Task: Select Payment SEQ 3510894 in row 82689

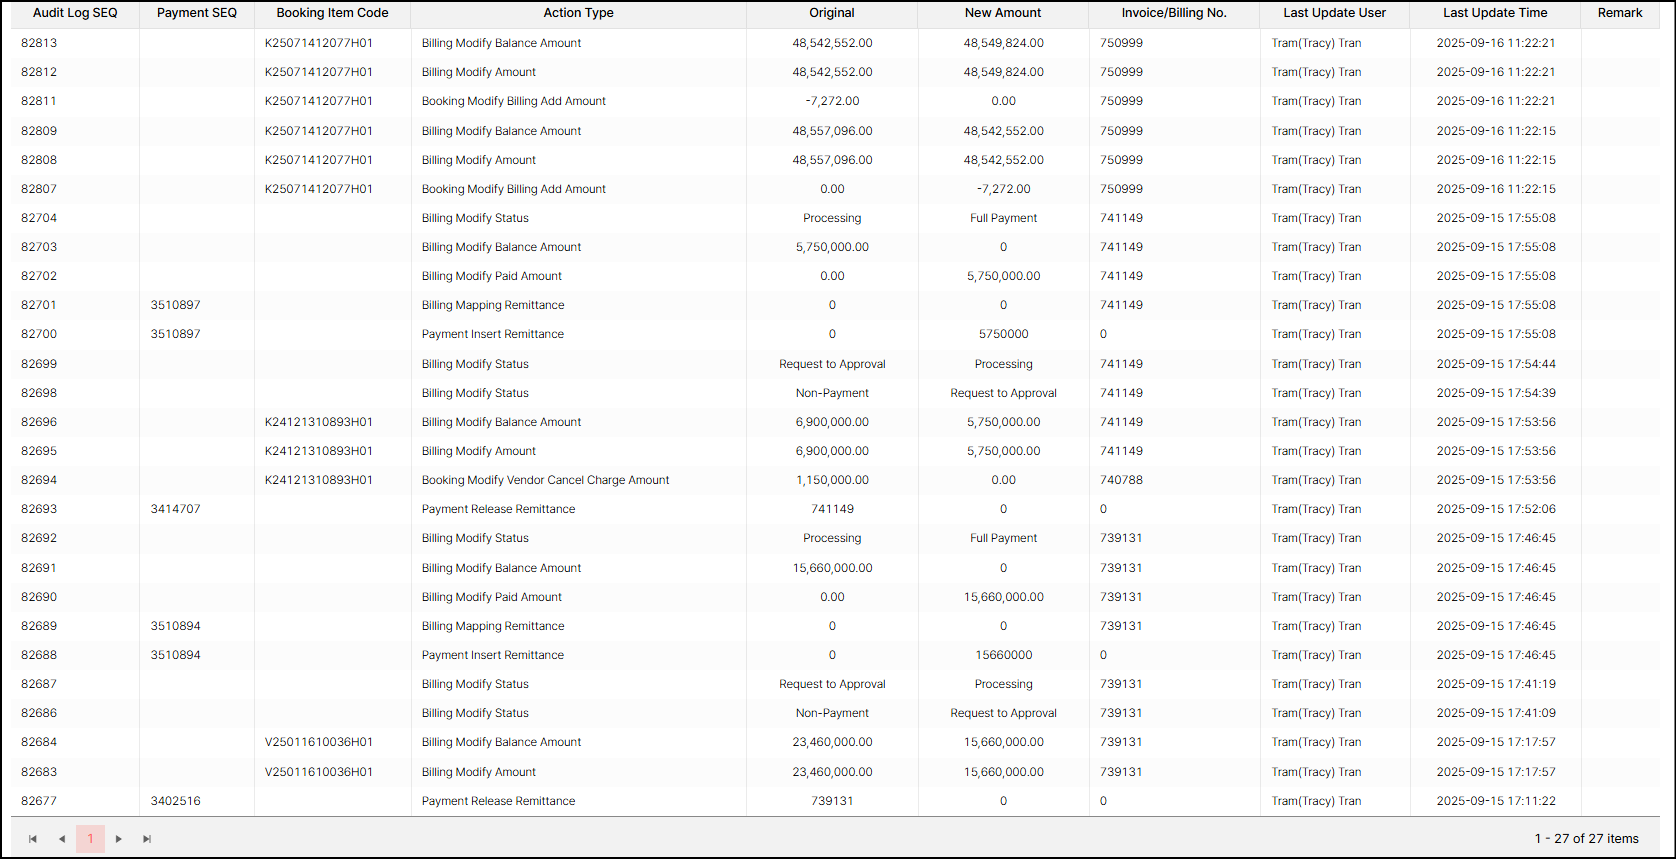Action: (x=176, y=626)
